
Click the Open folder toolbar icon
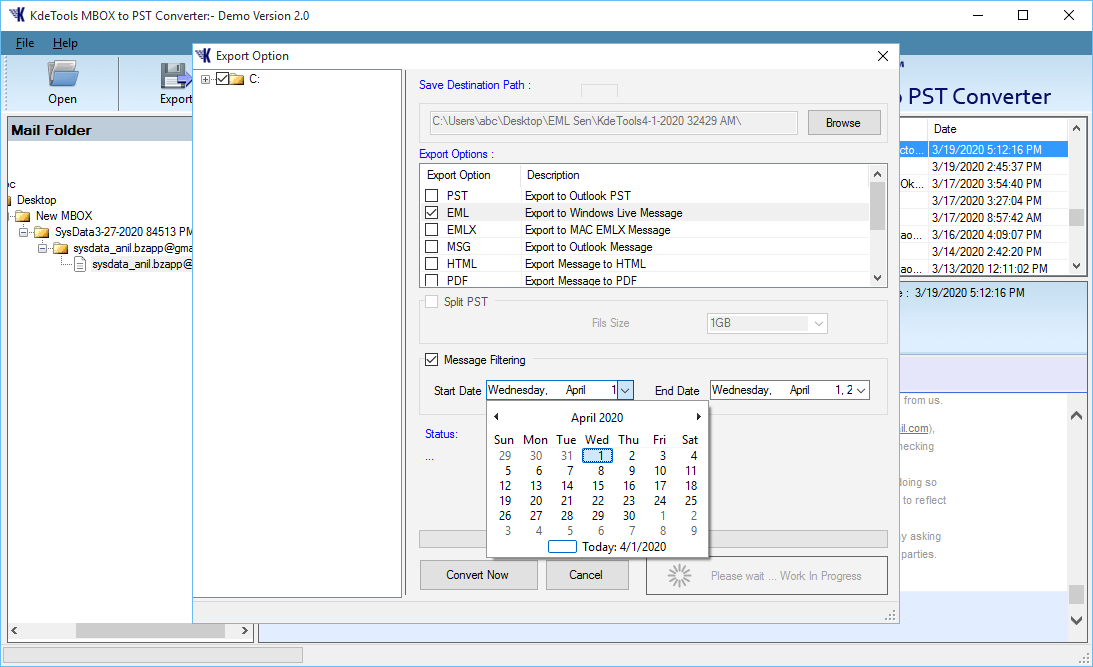(x=62, y=74)
